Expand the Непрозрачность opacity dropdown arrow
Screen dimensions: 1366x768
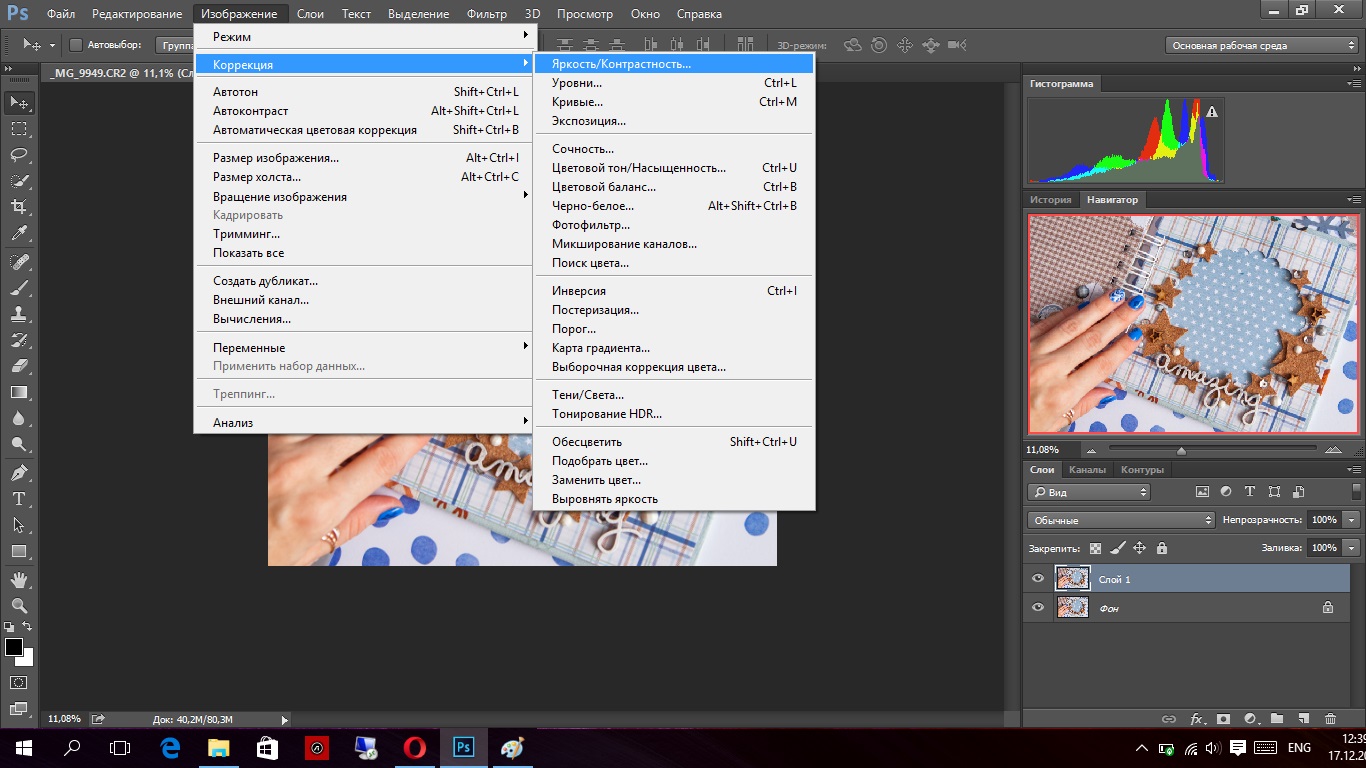tap(1352, 520)
